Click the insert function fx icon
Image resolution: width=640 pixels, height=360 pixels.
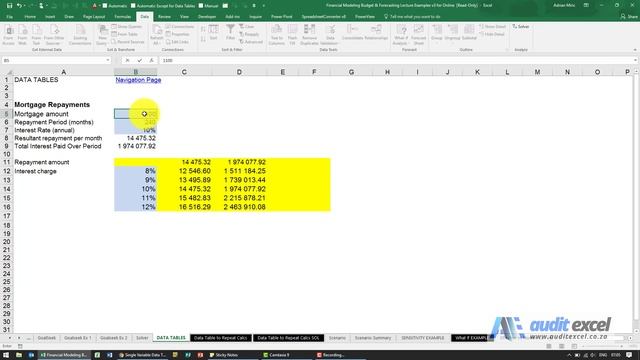151,60
